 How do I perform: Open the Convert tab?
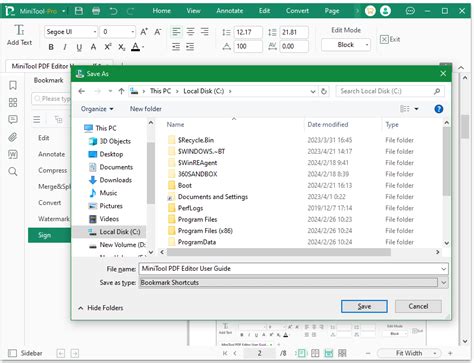pyautogui.click(x=297, y=11)
